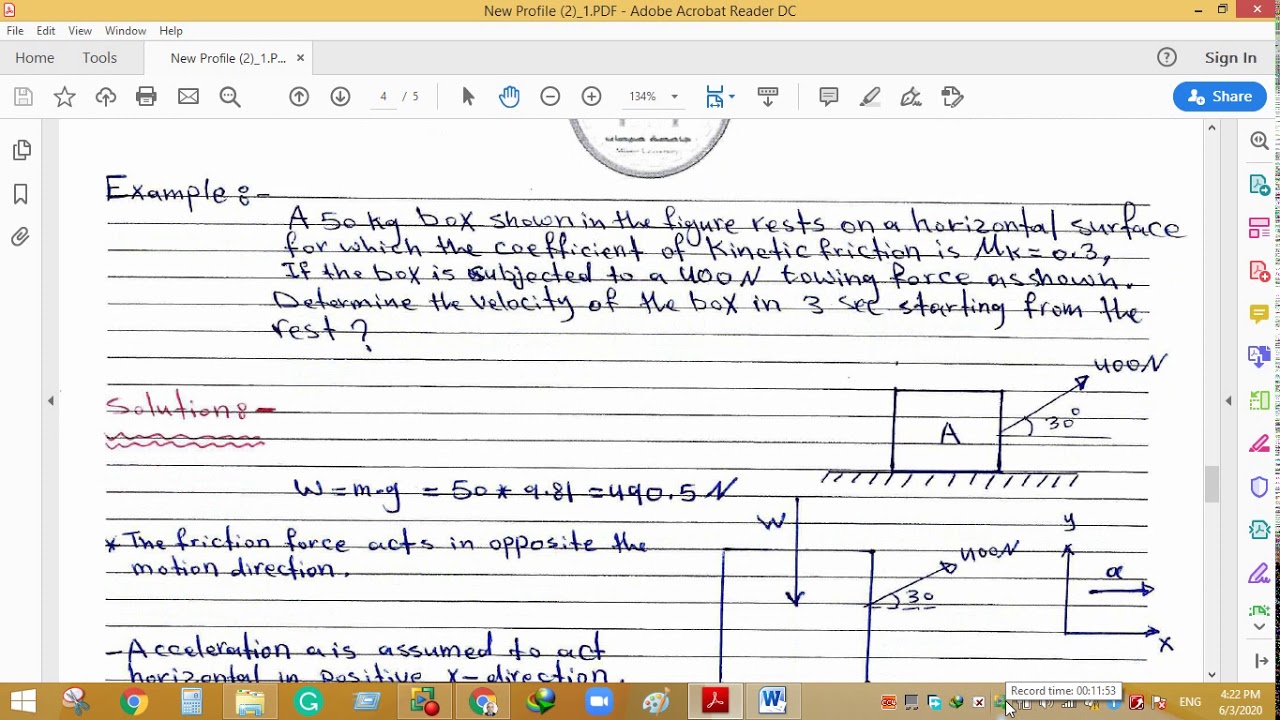Open page thumbnails panel in left sidebar
Image resolution: width=1280 pixels, height=720 pixels.
21,150
